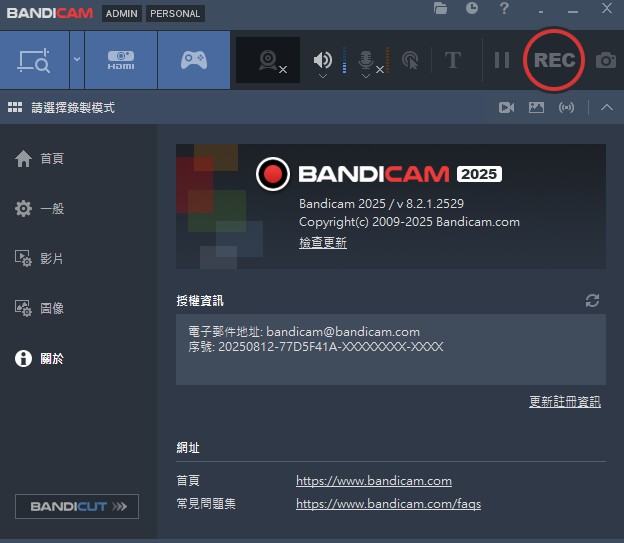Click 檢查更新 check update link
This screenshot has width=624, height=543.
point(323,242)
